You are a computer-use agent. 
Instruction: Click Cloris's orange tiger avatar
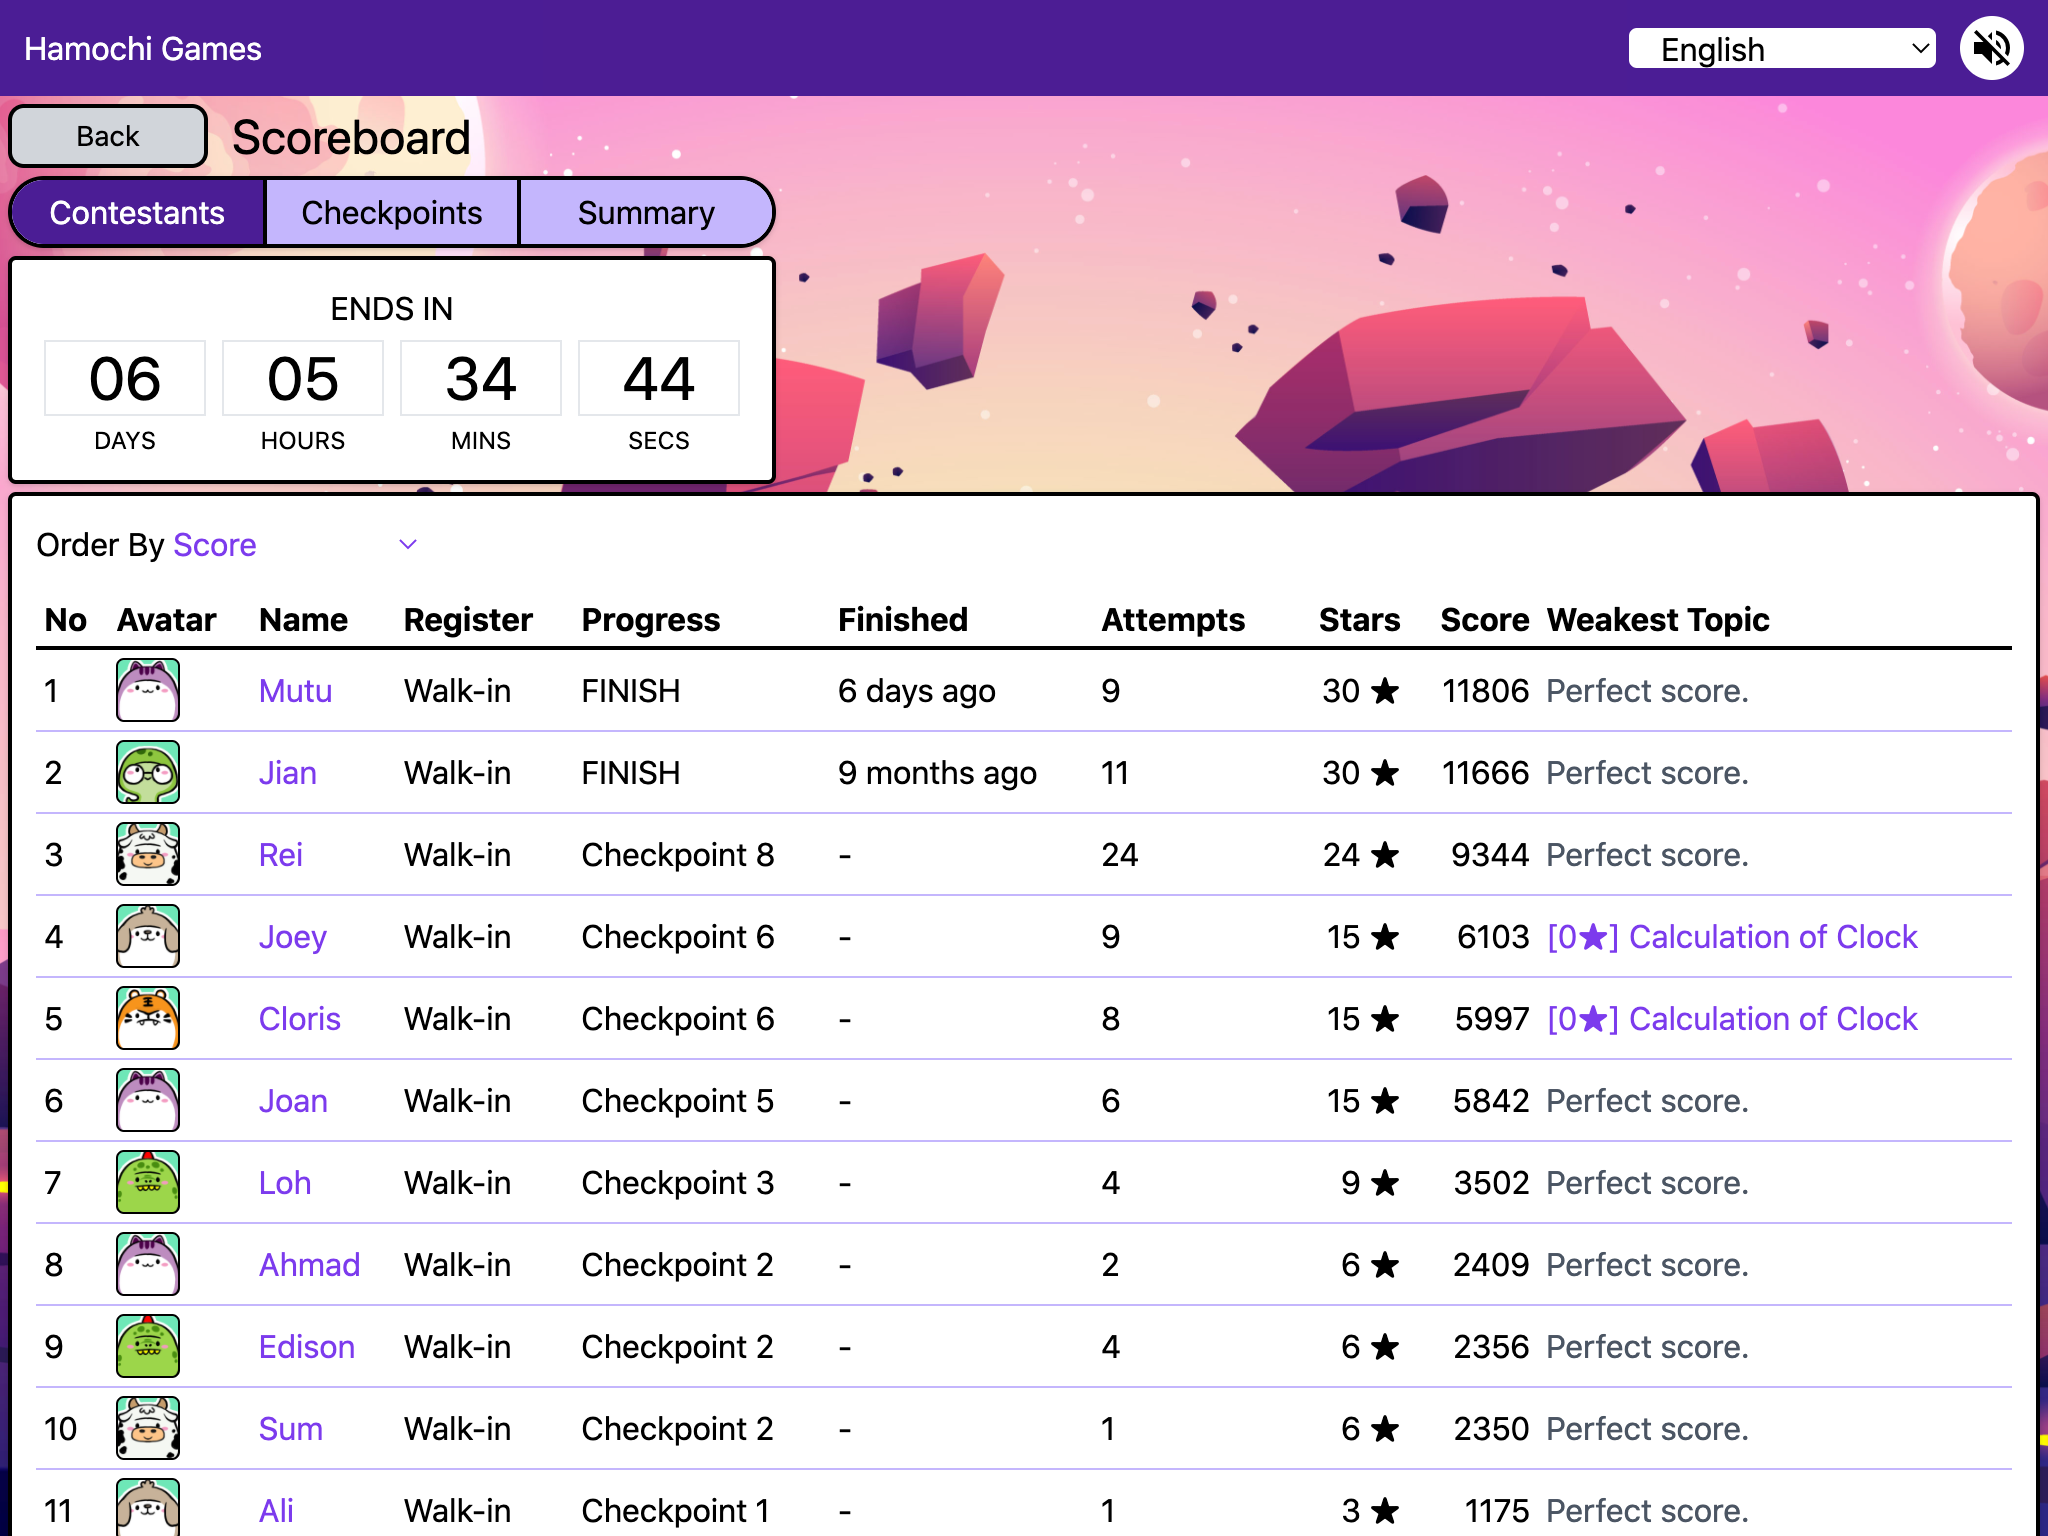pyautogui.click(x=148, y=1018)
